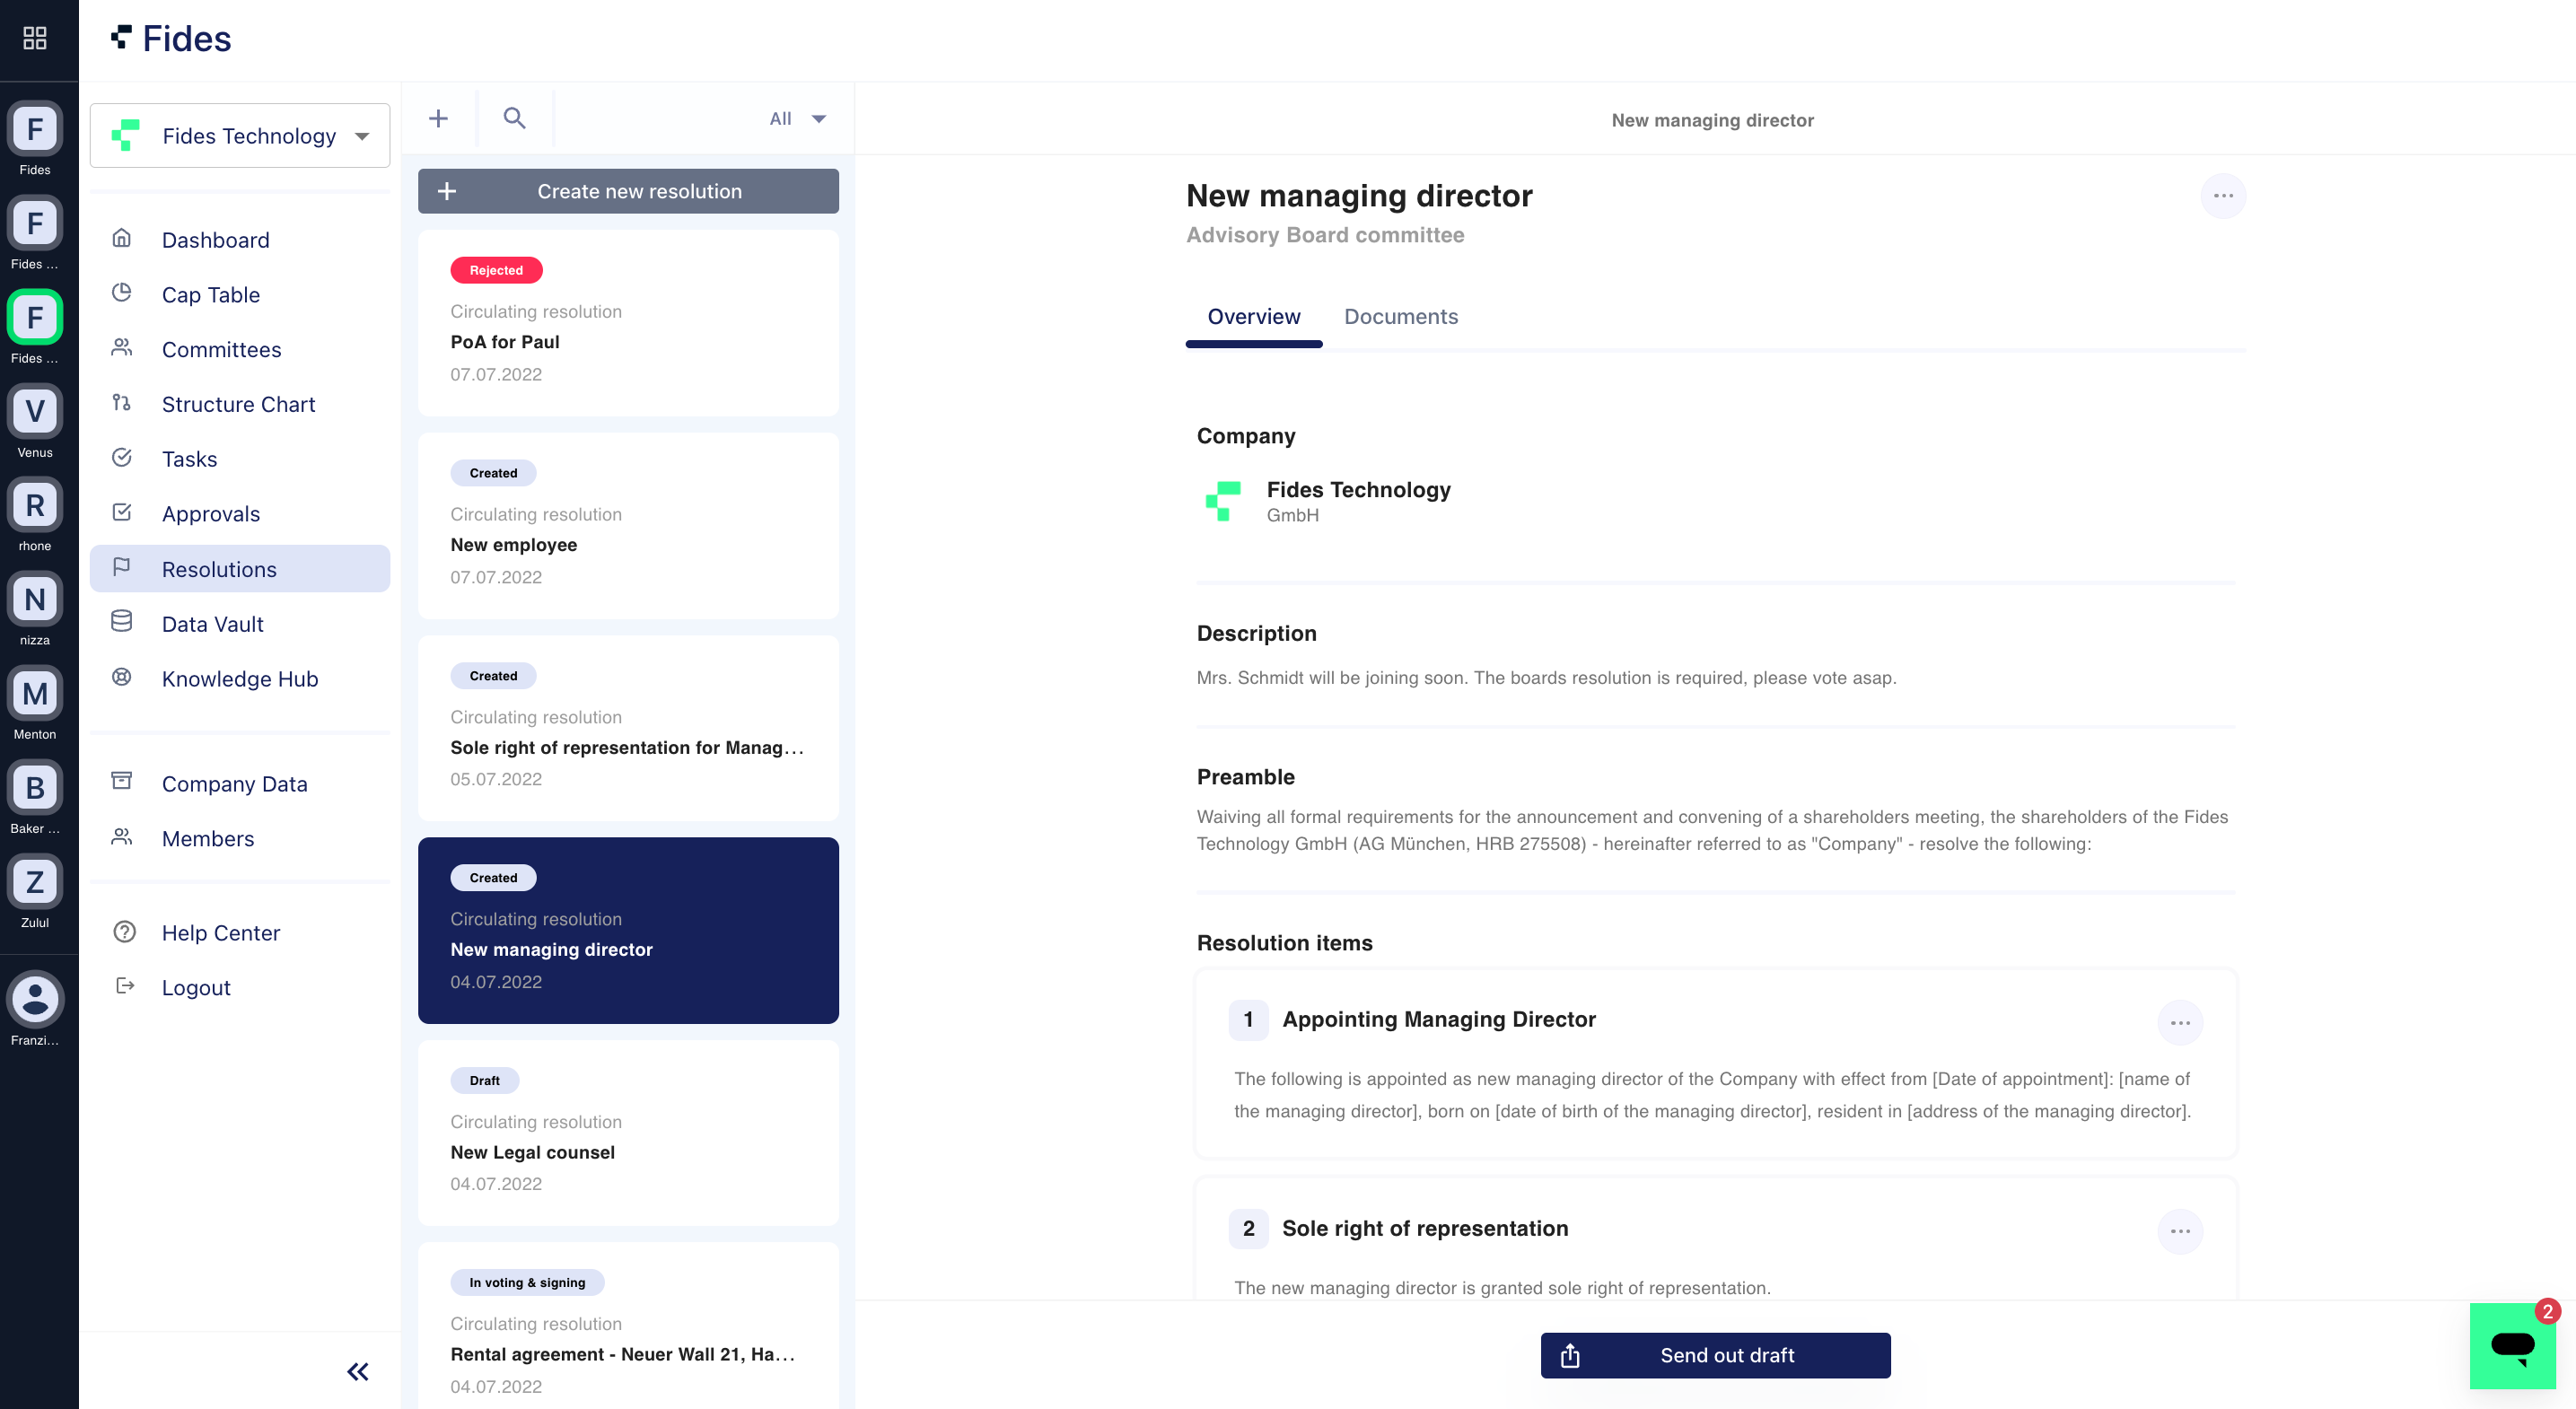Screen dimensions: 2576x1409
Task: Select the Overview tab
Action: [1253, 317]
